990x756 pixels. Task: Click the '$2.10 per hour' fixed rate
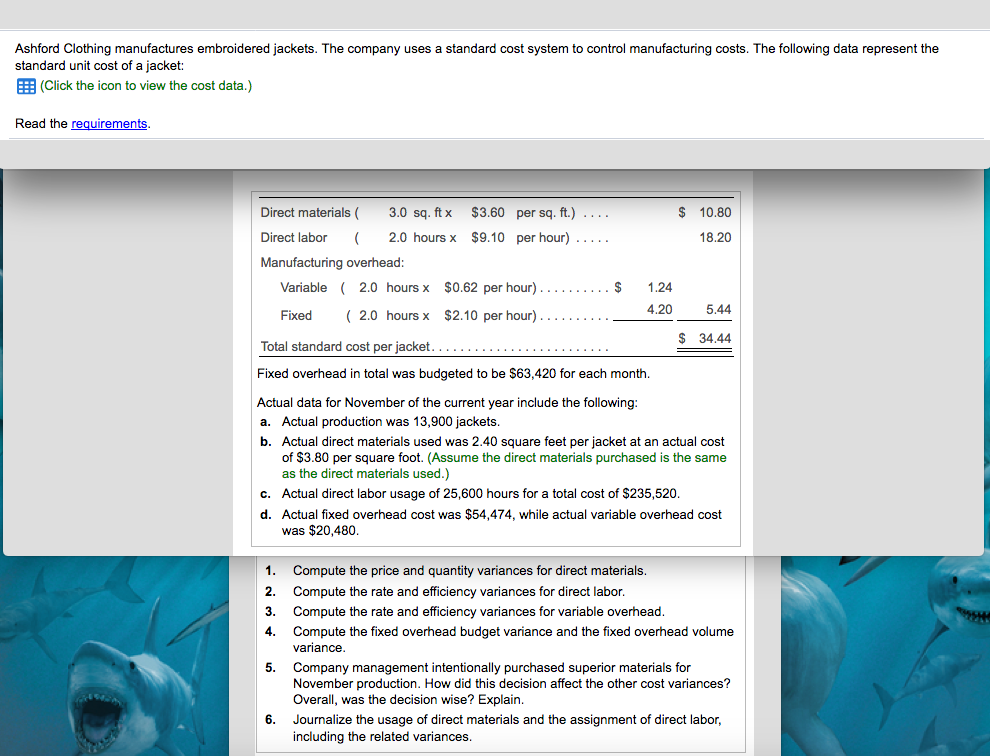pos(490,316)
